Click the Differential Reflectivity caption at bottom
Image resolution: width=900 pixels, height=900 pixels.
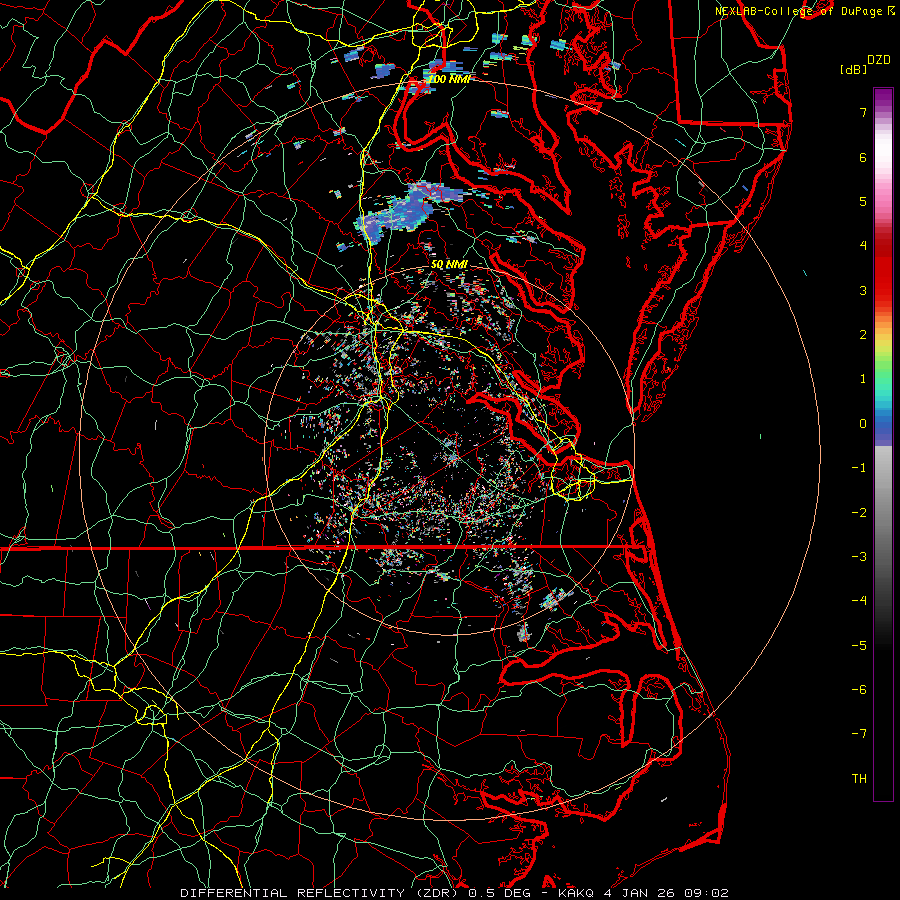[x=455, y=893]
